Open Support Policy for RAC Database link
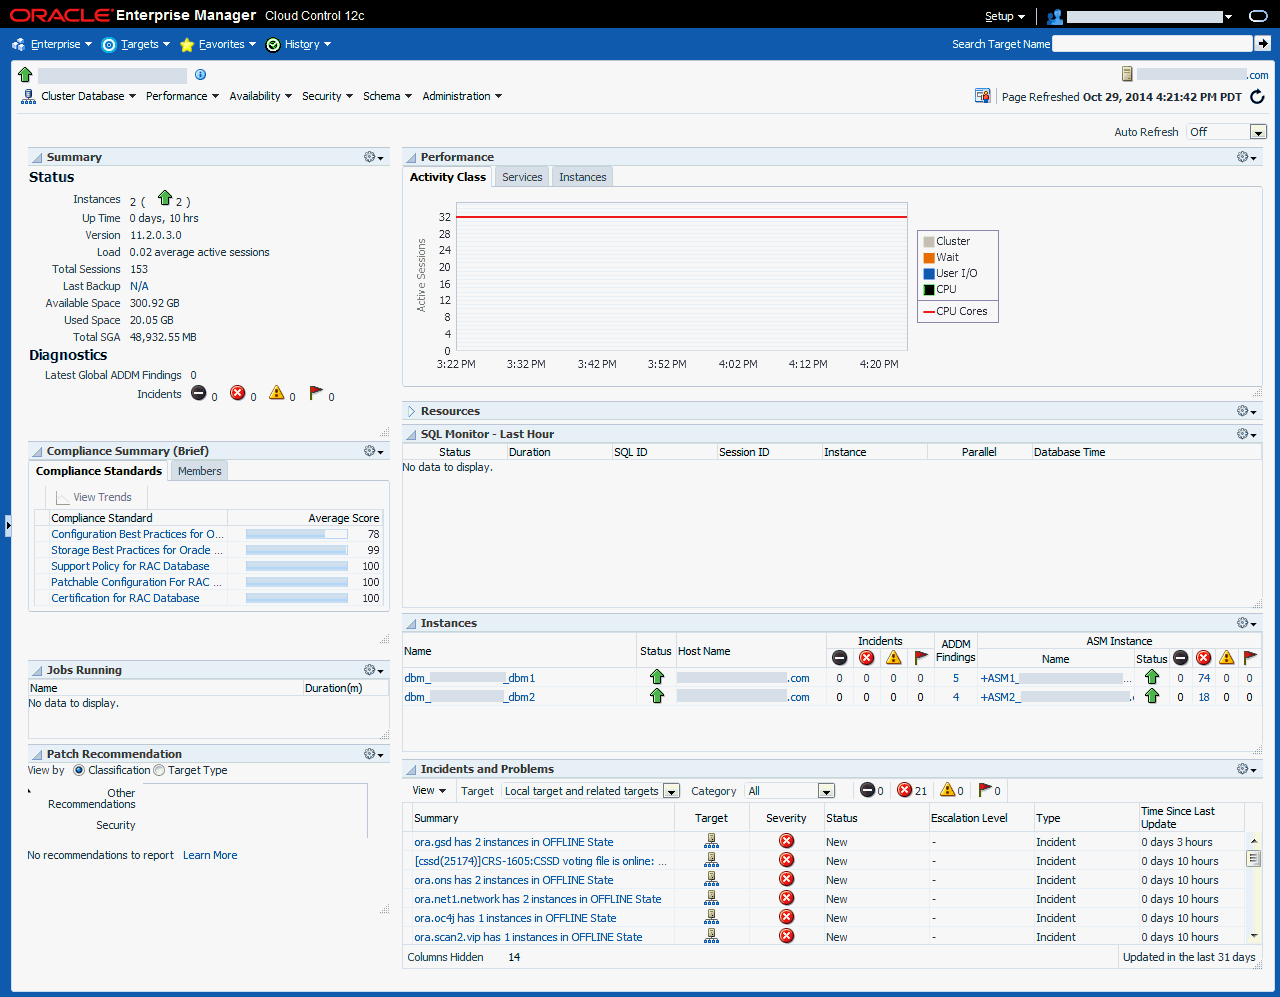This screenshot has height=997, width=1280. [130, 566]
